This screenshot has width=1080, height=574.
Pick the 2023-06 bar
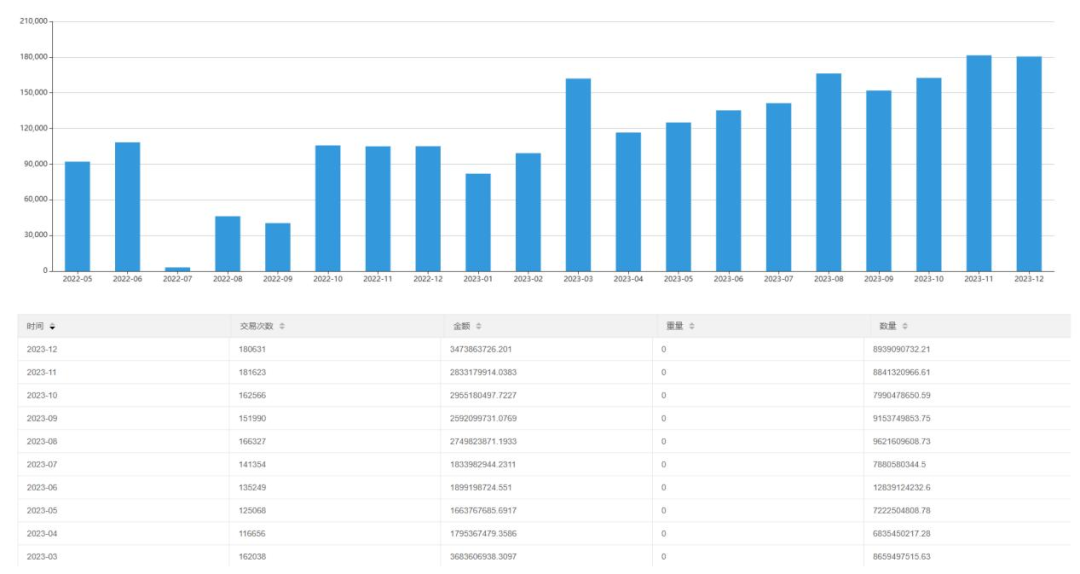click(729, 191)
